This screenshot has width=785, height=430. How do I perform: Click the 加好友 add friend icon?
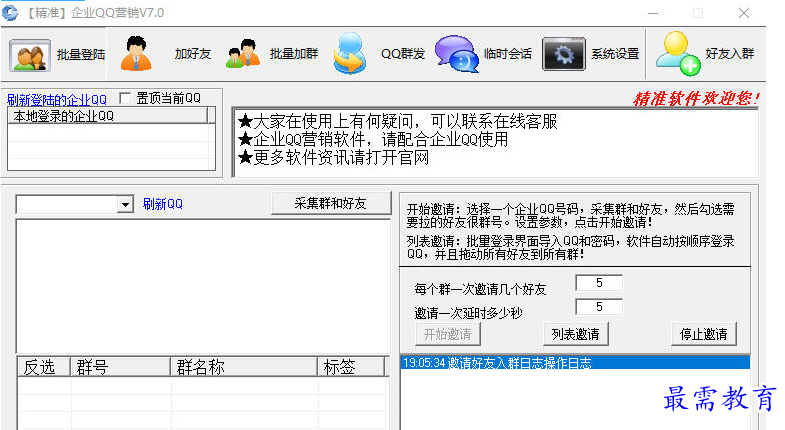(x=136, y=53)
